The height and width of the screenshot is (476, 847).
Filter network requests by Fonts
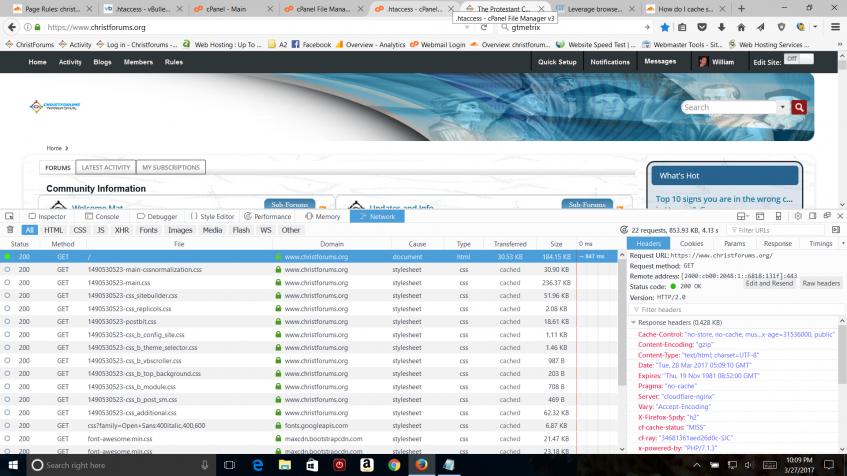[x=148, y=230]
